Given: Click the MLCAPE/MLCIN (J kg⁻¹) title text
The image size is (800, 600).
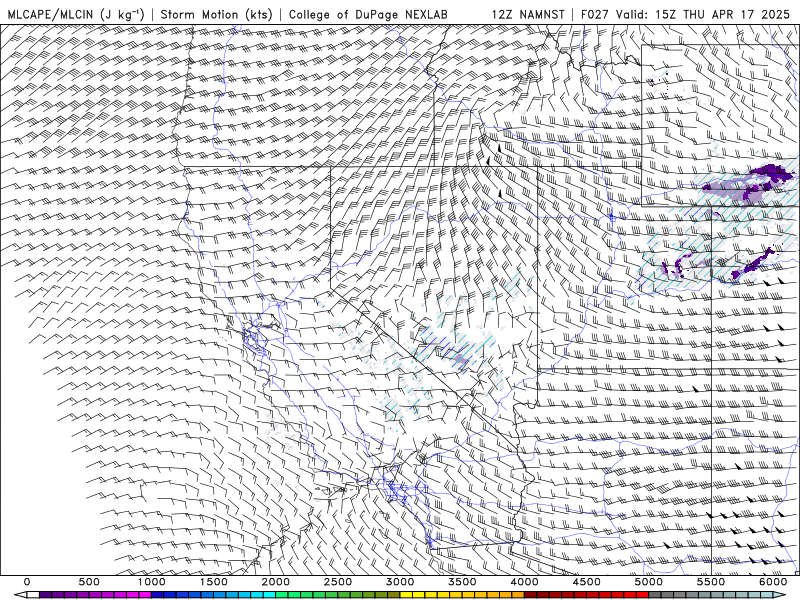Looking at the screenshot, I should click(x=76, y=14).
